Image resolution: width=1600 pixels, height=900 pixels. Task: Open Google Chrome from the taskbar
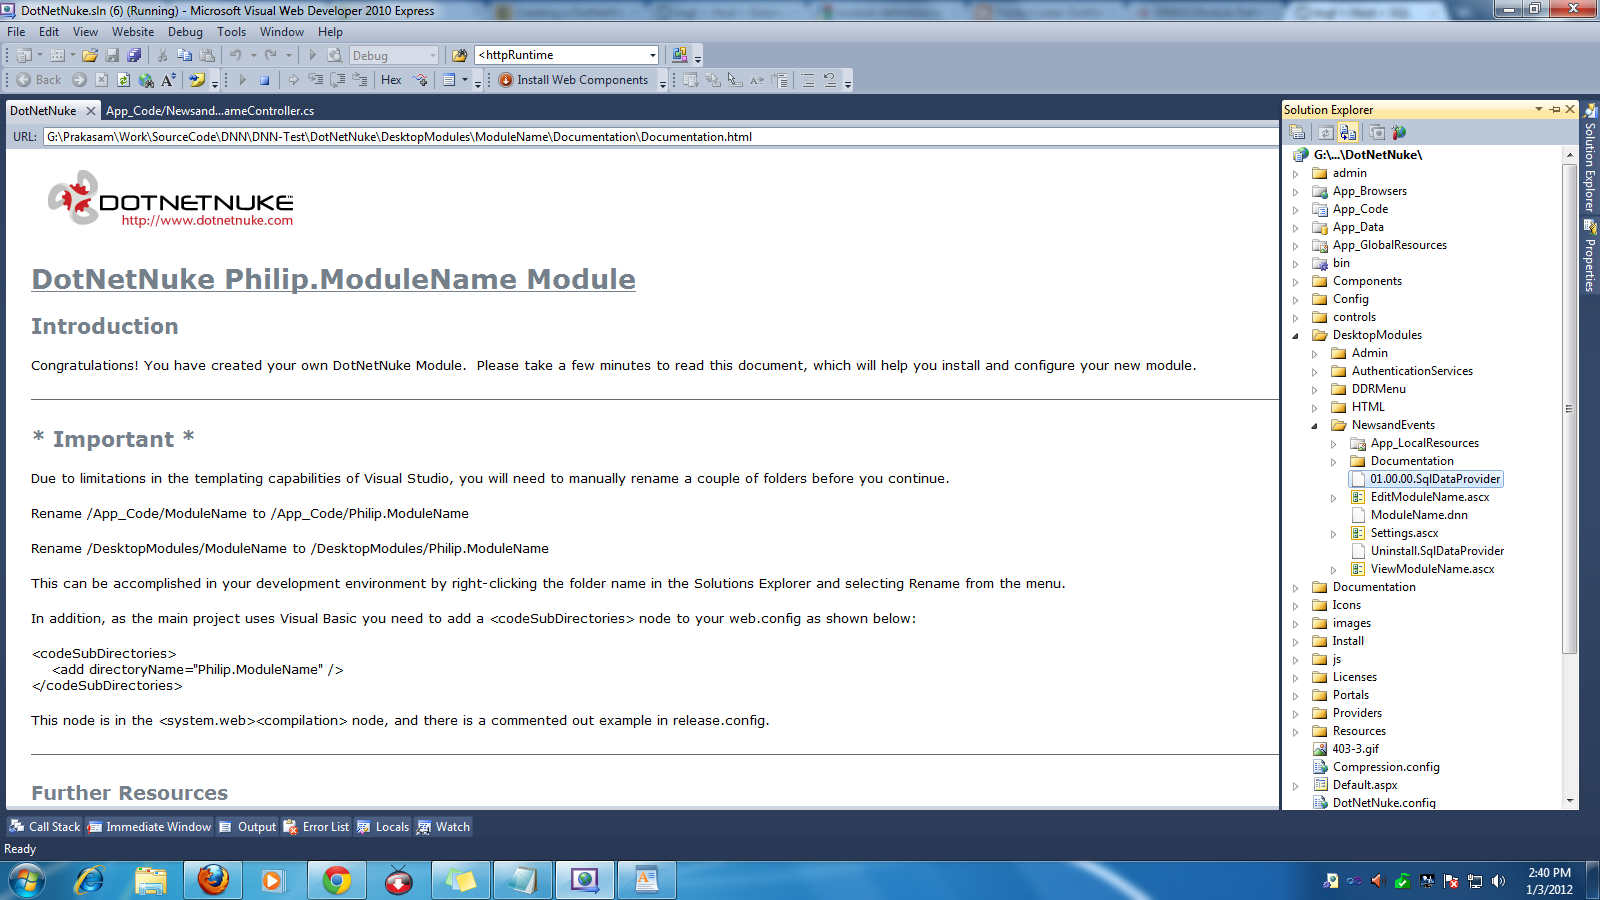(x=337, y=881)
